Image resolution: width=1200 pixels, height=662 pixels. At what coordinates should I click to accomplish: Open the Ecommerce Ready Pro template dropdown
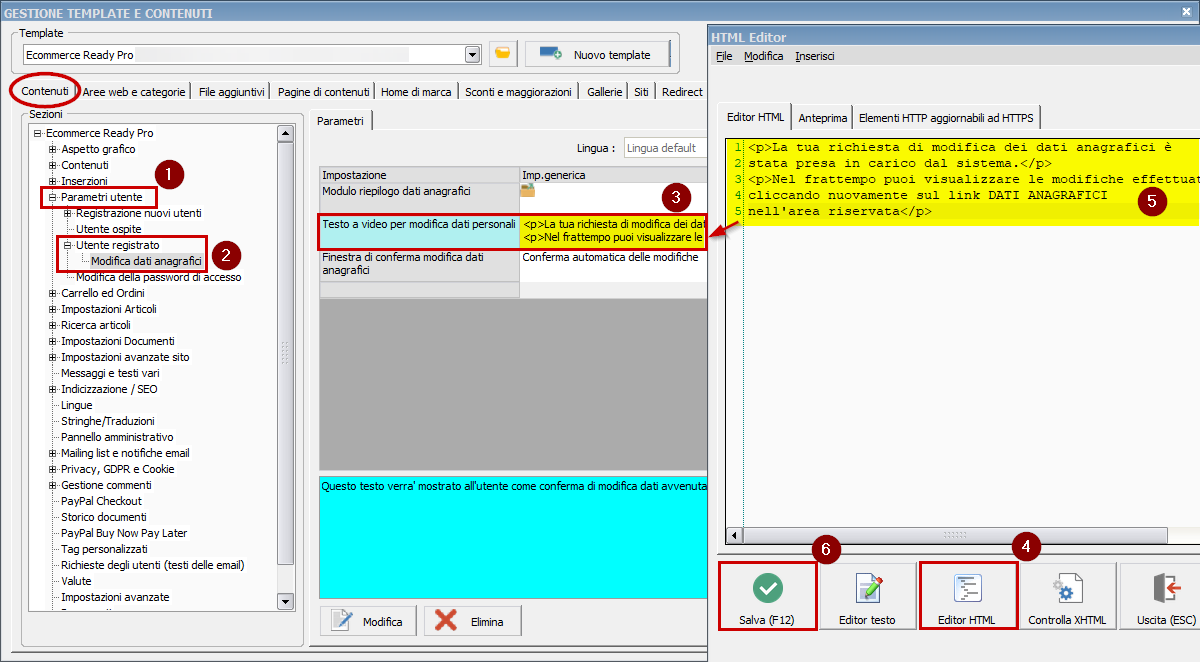pos(472,54)
